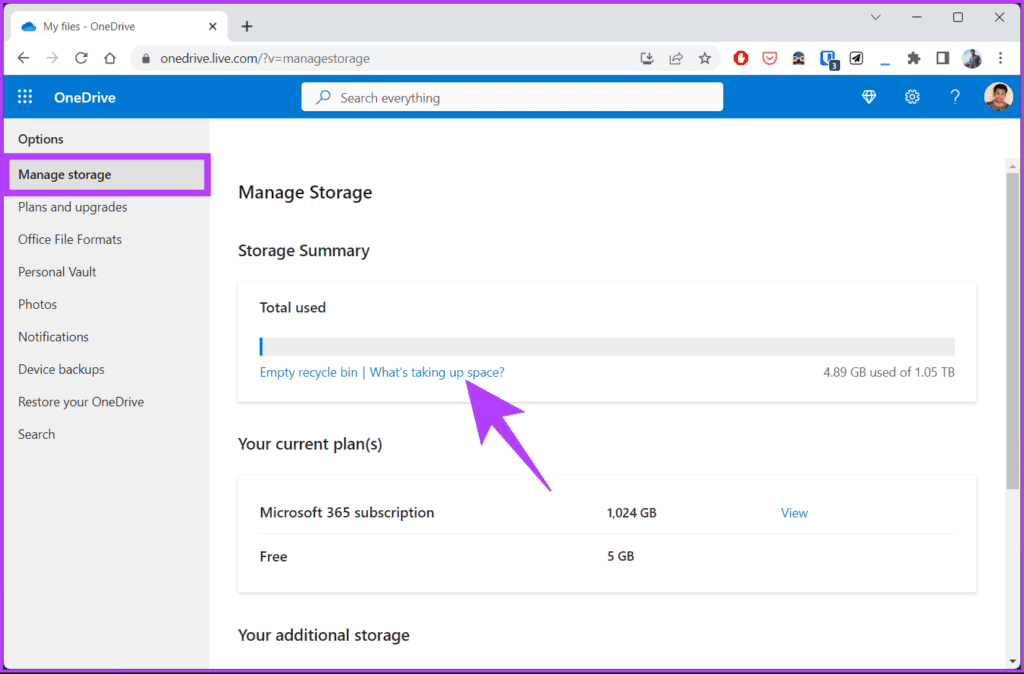Viewport: 1024px width, 674px height.
Task: View site information via the lock icon
Action: (146, 58)
